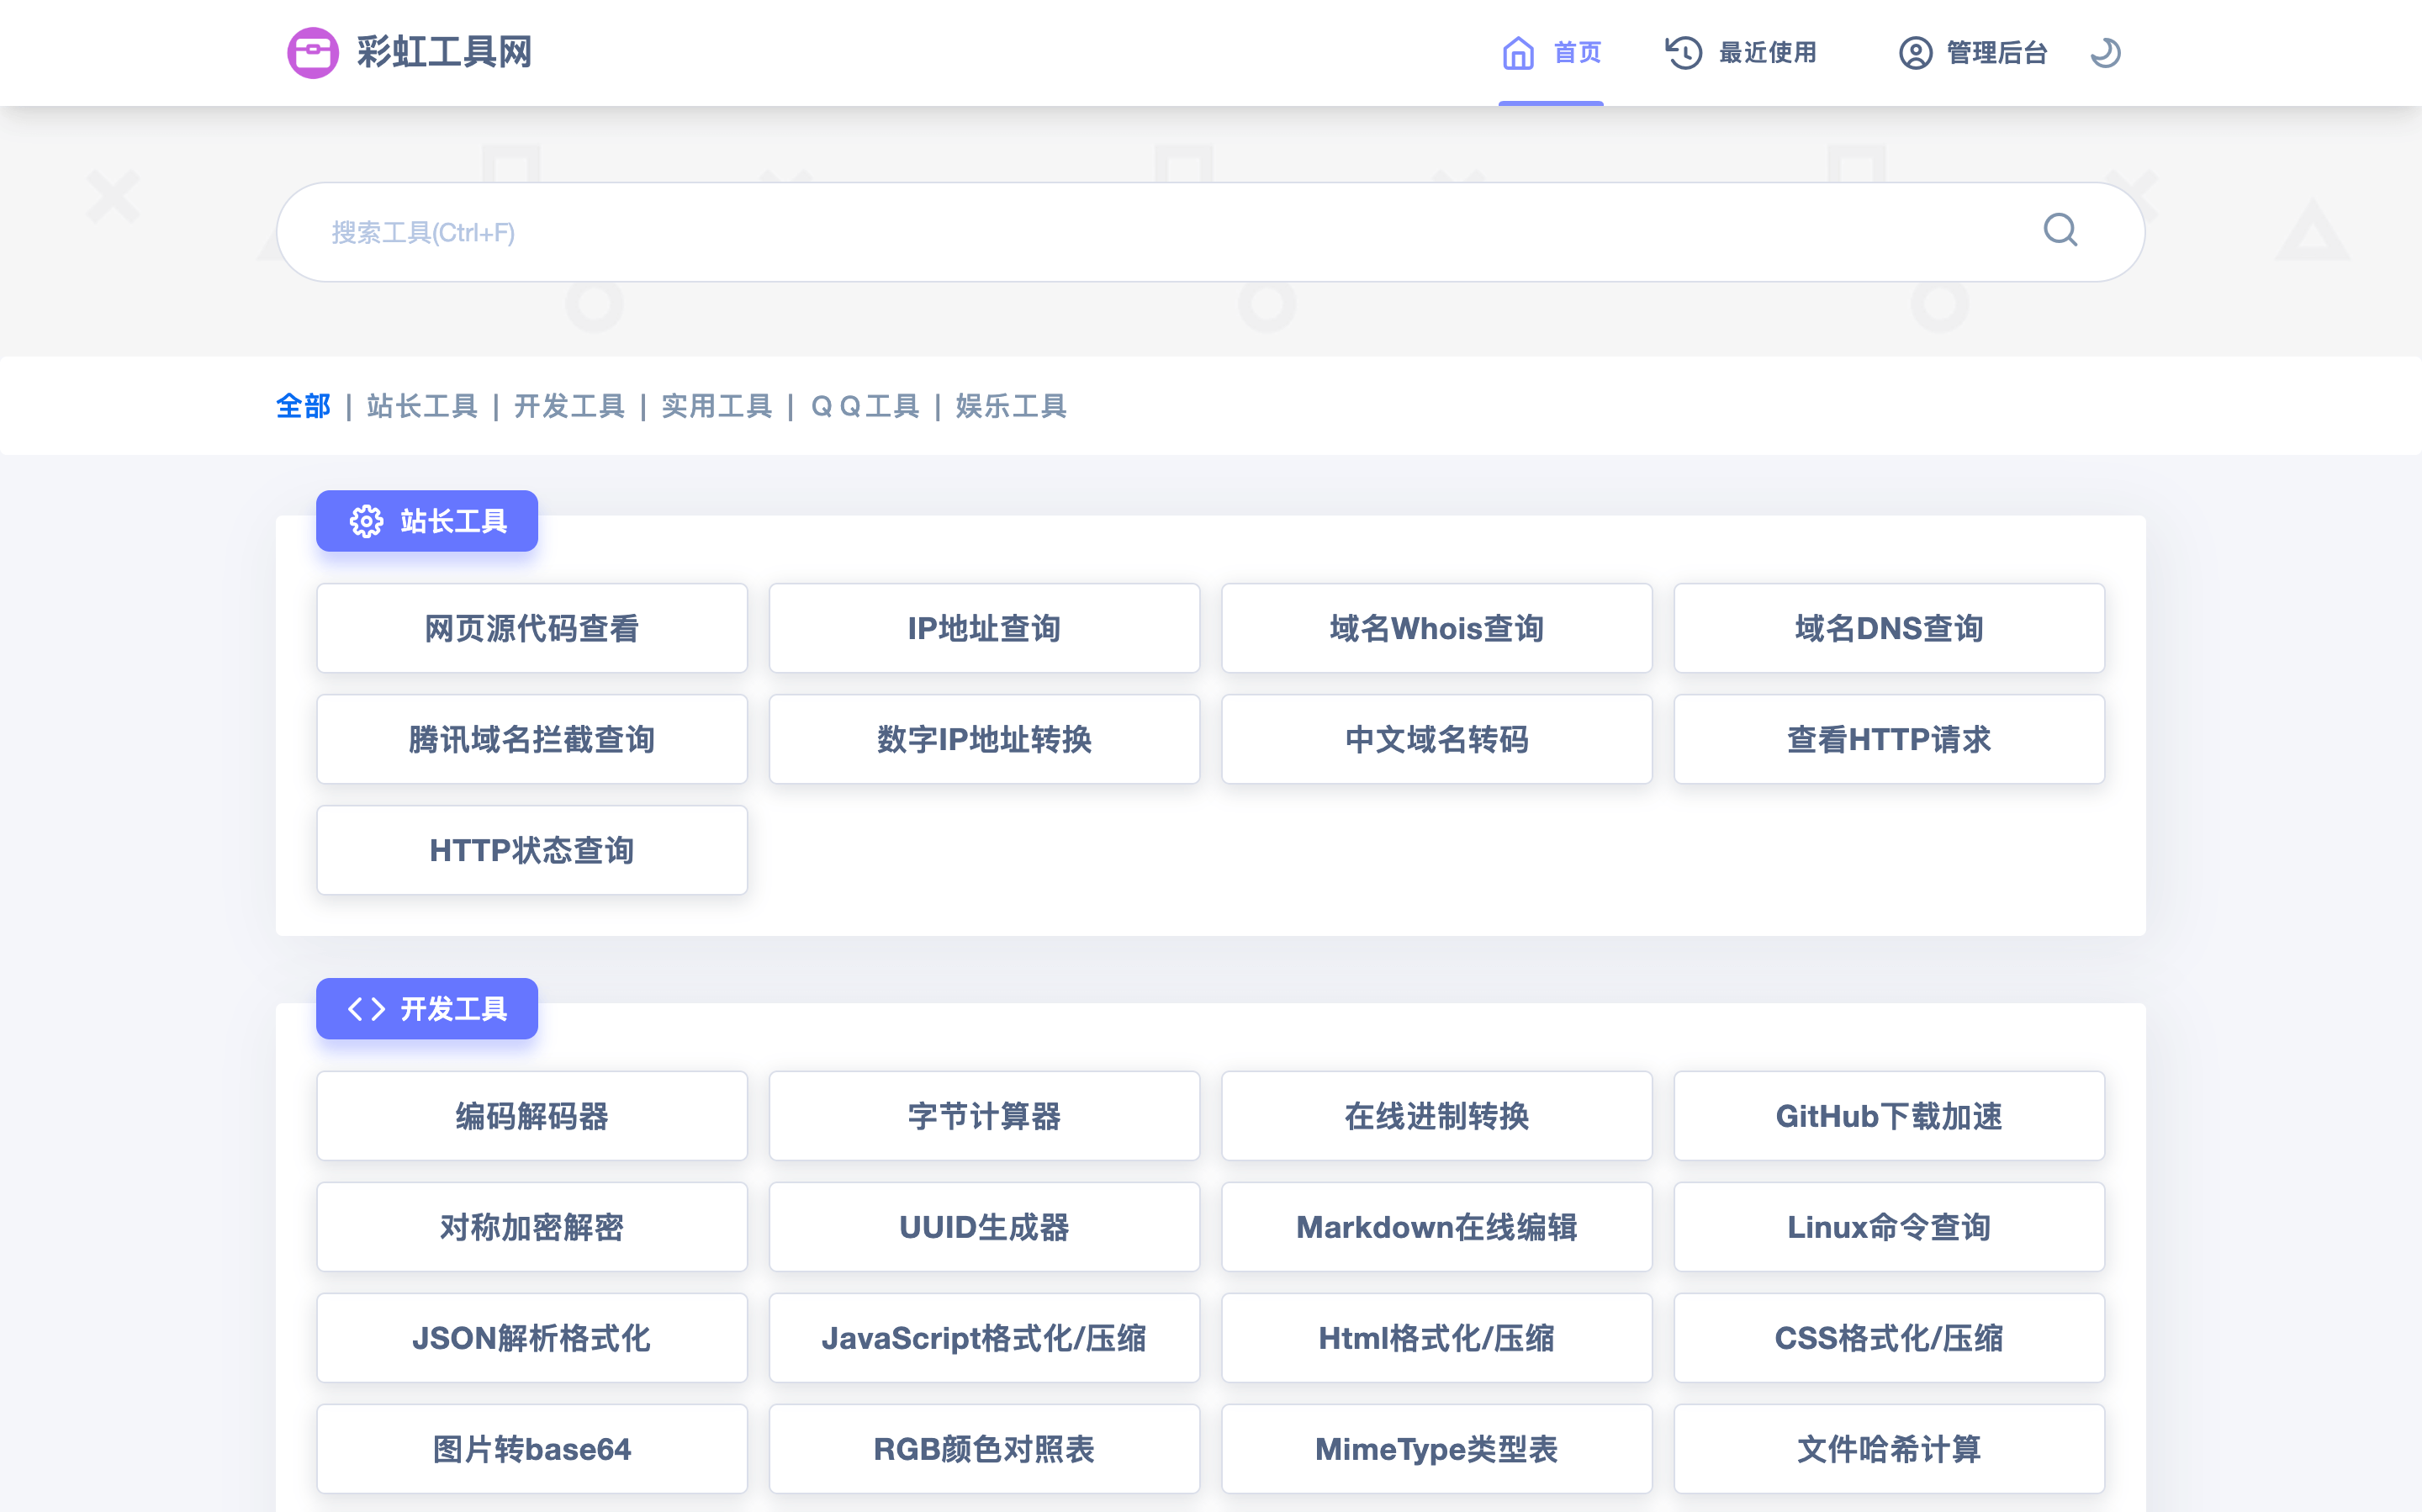The image size is (2422, 1512).
Task: Open 数字IP地址转换 tool
Action: (984, 739)
